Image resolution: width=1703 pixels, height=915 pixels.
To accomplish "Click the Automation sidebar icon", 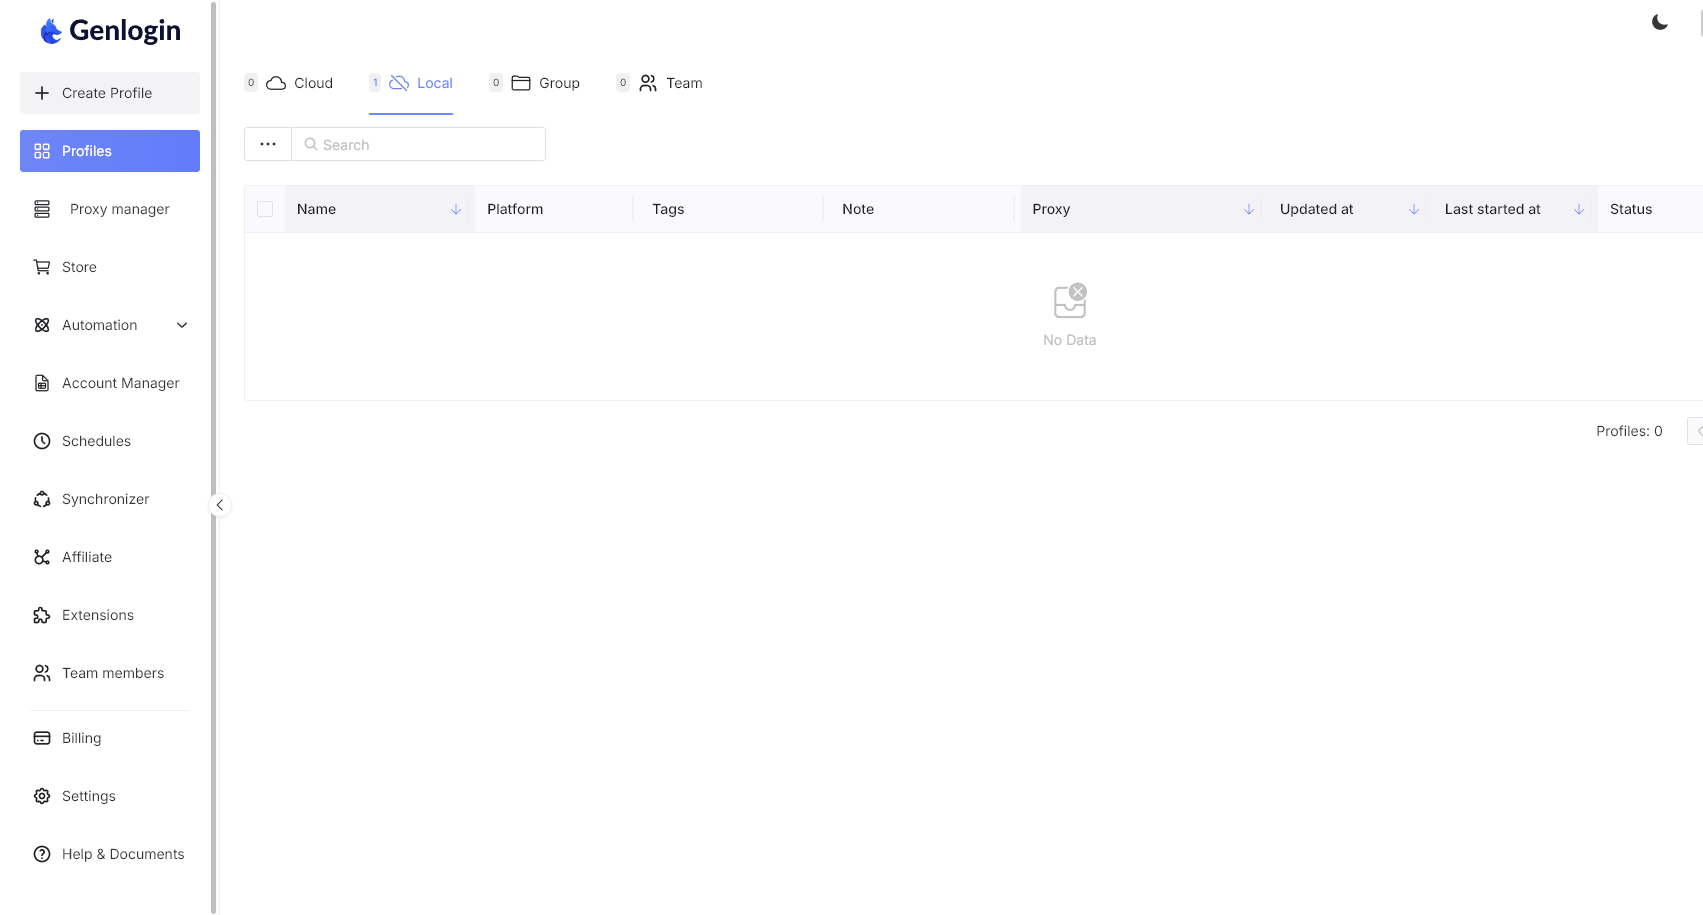I will point(42,325).
